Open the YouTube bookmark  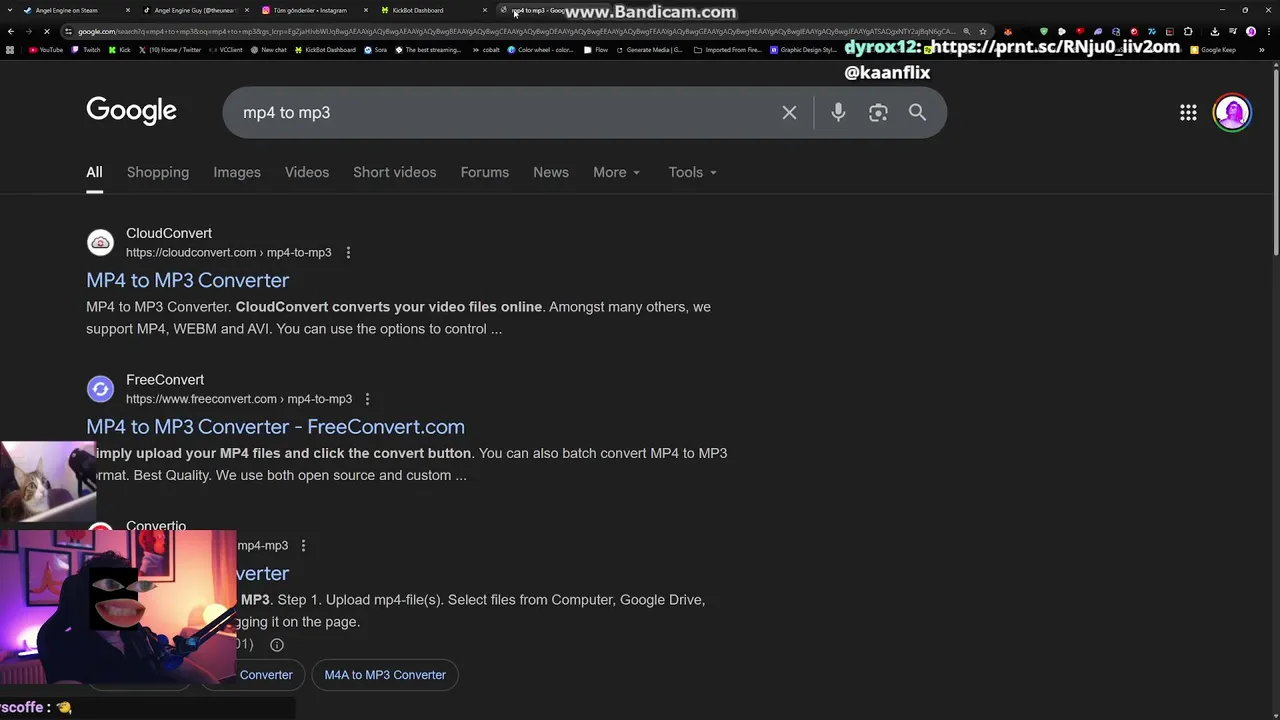coord(46,50)
